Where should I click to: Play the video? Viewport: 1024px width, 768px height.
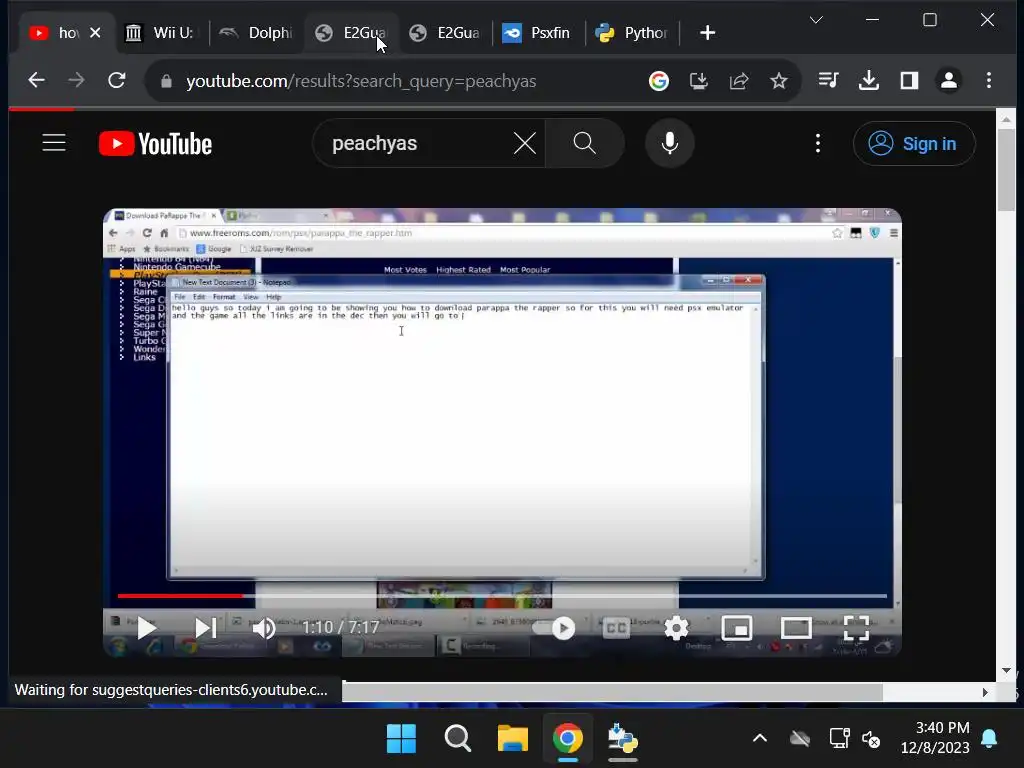(x=147, y=628)
